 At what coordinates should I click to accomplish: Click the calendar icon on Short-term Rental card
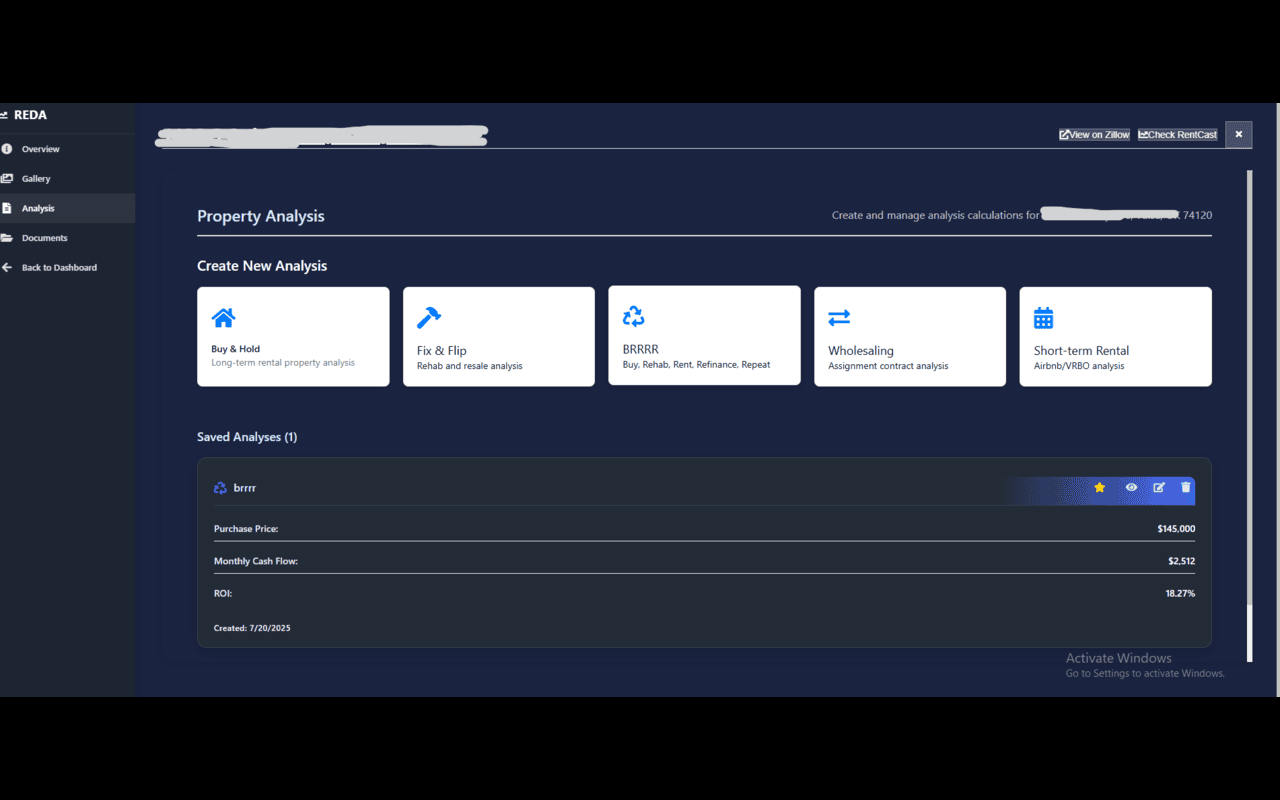[1043, 318]
